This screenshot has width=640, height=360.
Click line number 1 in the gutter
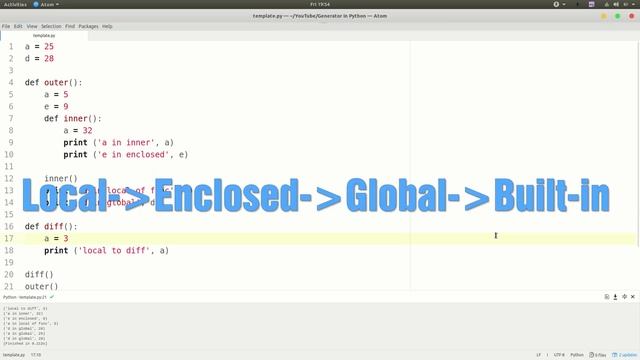pyautogui.click(x=11, y=47)
